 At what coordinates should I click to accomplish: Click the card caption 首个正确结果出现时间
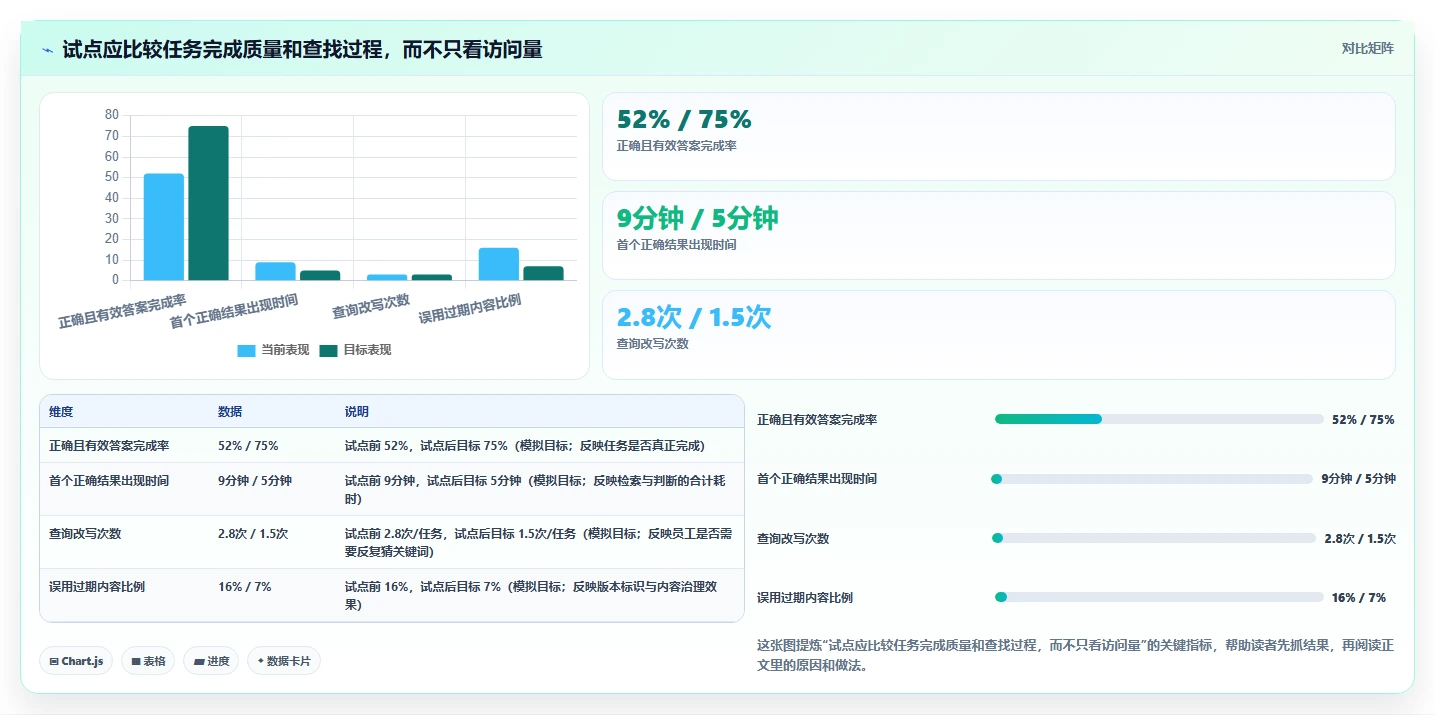tap(677, 245)
